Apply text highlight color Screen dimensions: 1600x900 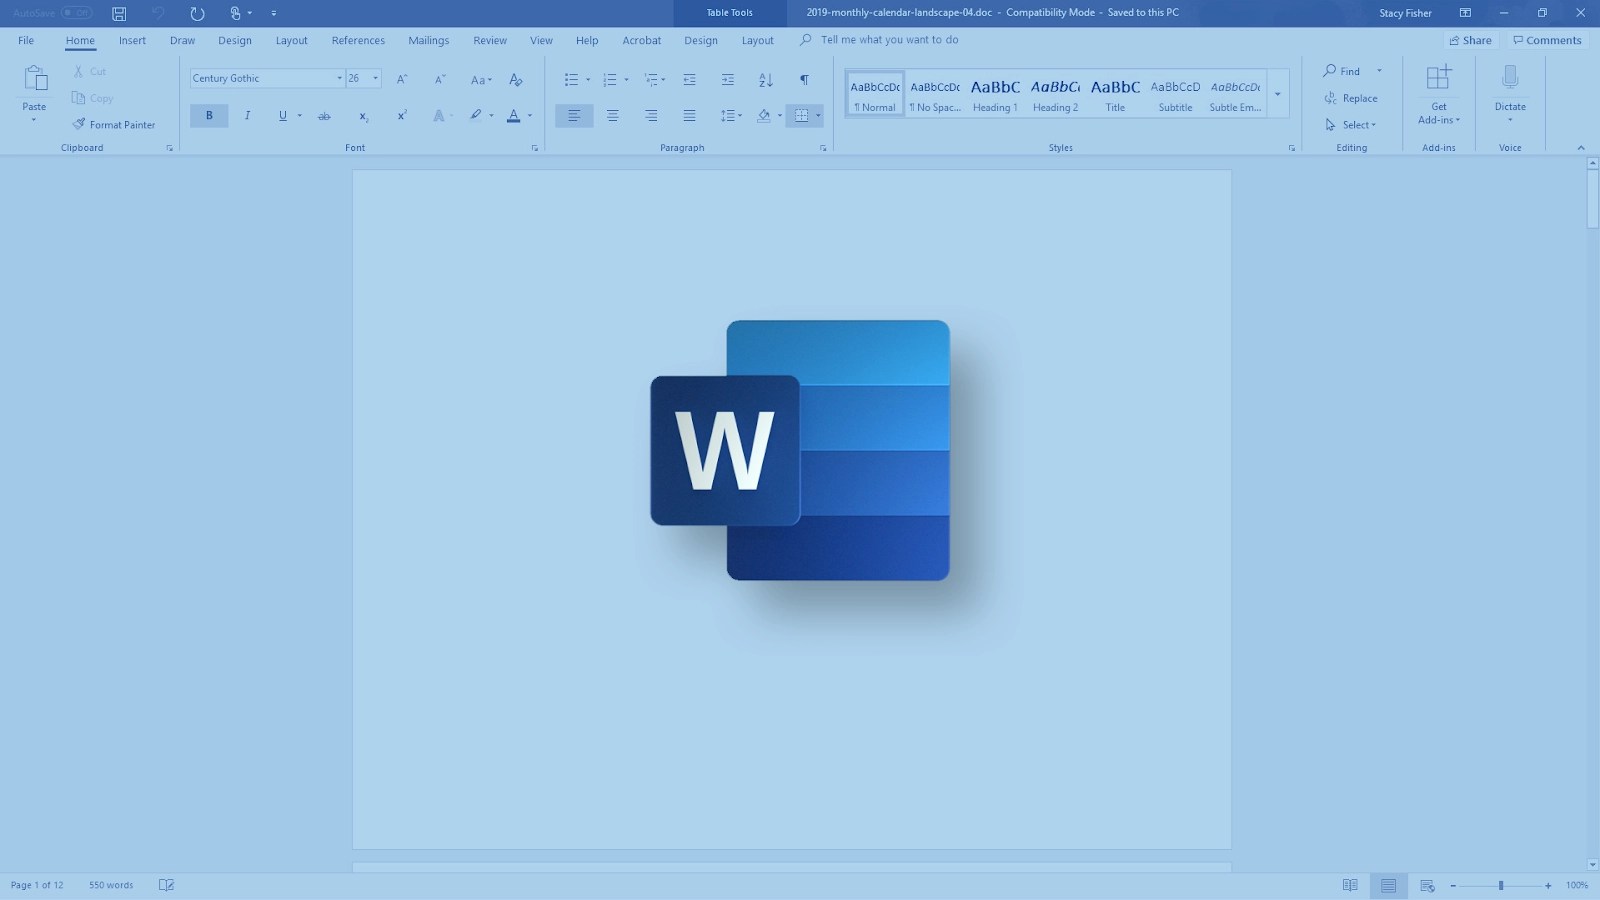pos(476,115)
